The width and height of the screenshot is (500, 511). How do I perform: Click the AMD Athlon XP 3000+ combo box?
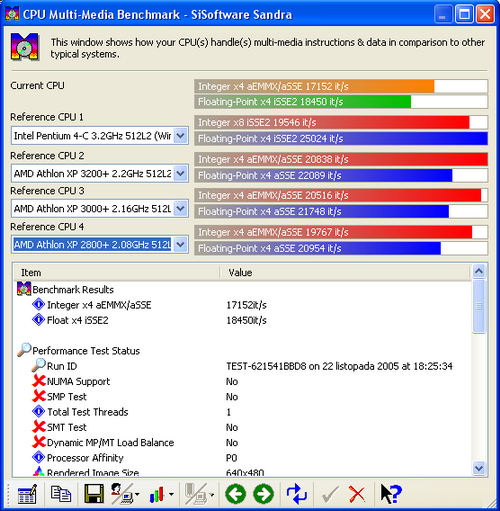[x=100, y=209]
